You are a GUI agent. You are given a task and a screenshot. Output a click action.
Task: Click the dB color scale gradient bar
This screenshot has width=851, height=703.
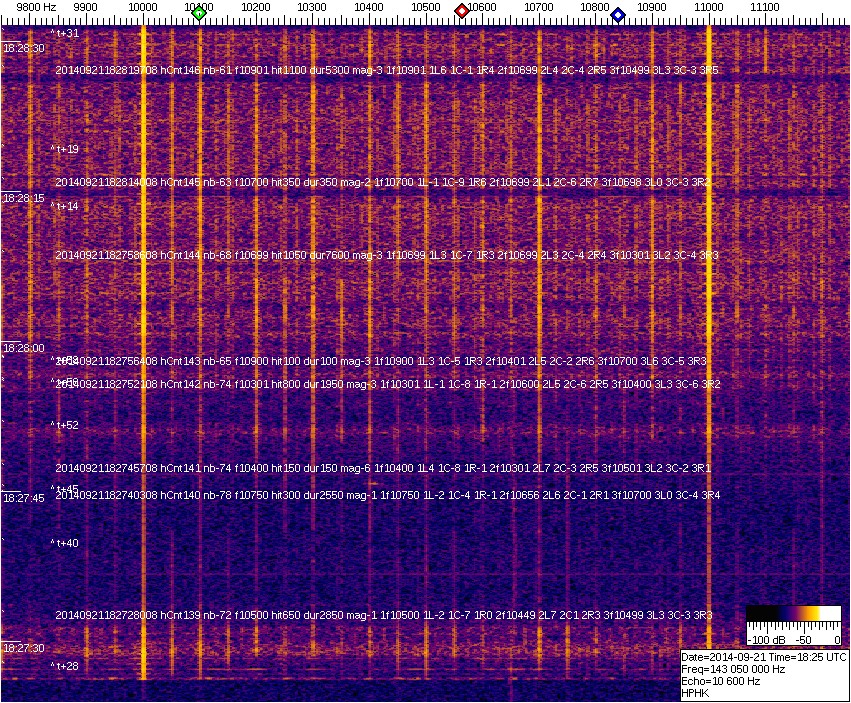pos(792,614)
